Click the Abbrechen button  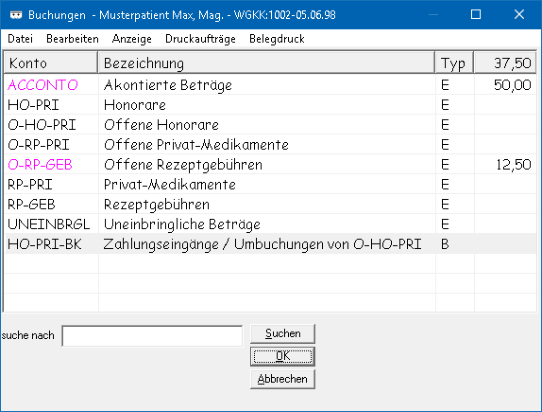(x=282, y=379)
